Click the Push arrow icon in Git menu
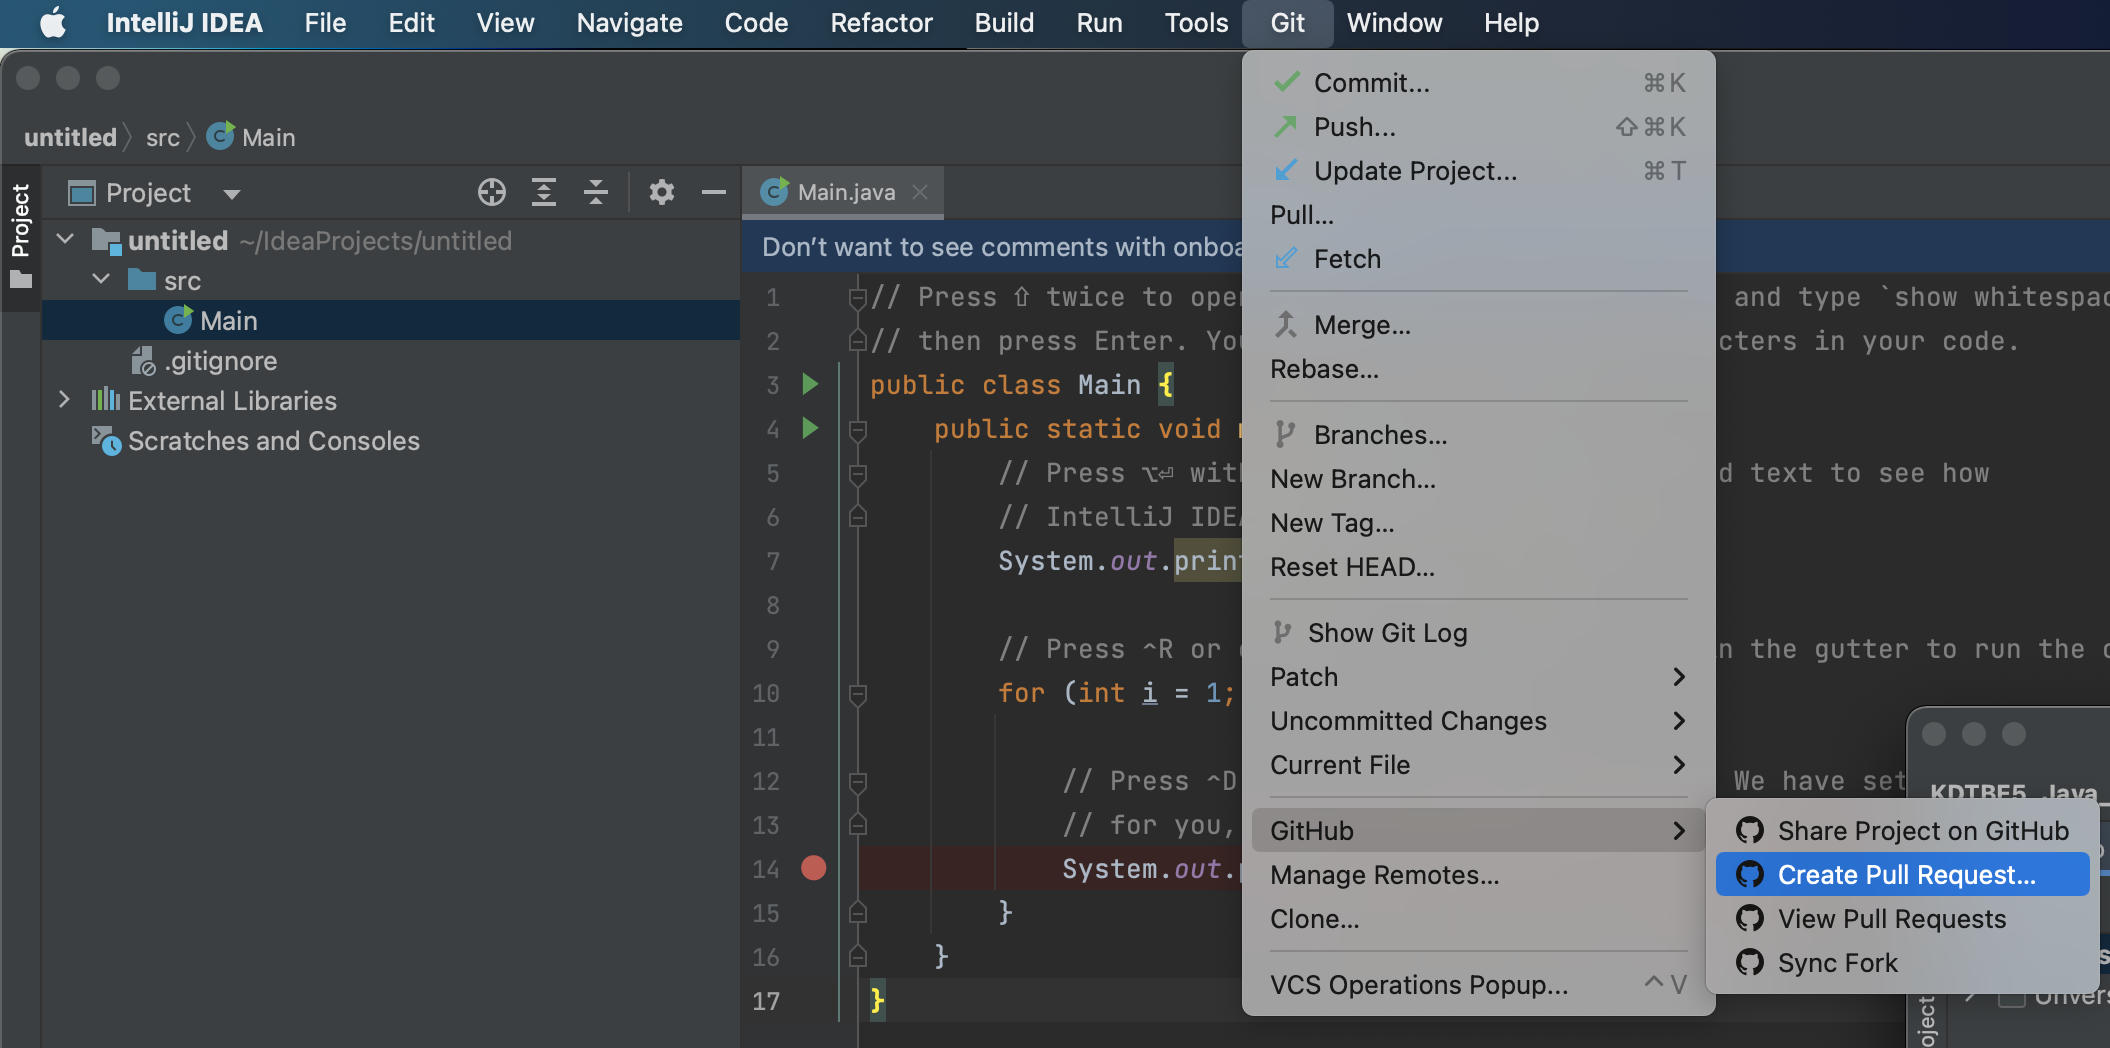The image size is (2110, 1048). pos(1286,126)
